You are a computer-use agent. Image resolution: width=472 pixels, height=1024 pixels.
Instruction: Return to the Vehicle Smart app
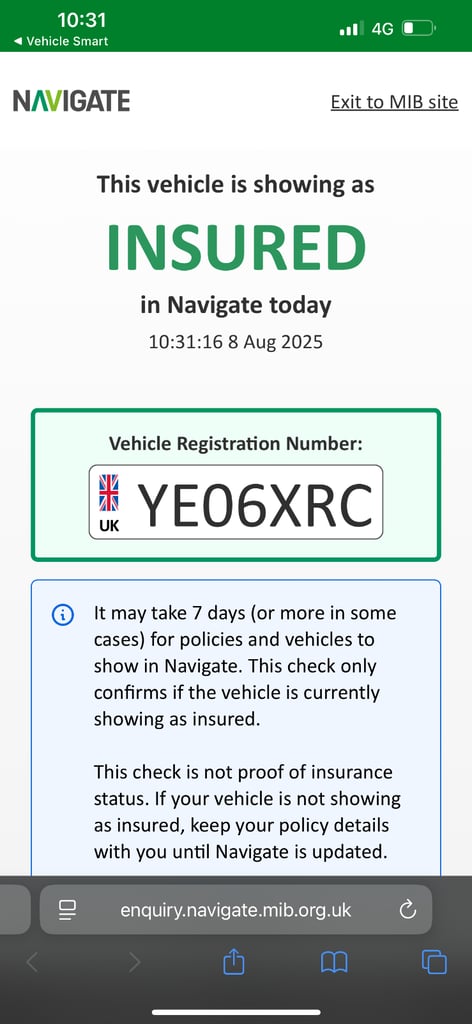click(x=61, y=41)
